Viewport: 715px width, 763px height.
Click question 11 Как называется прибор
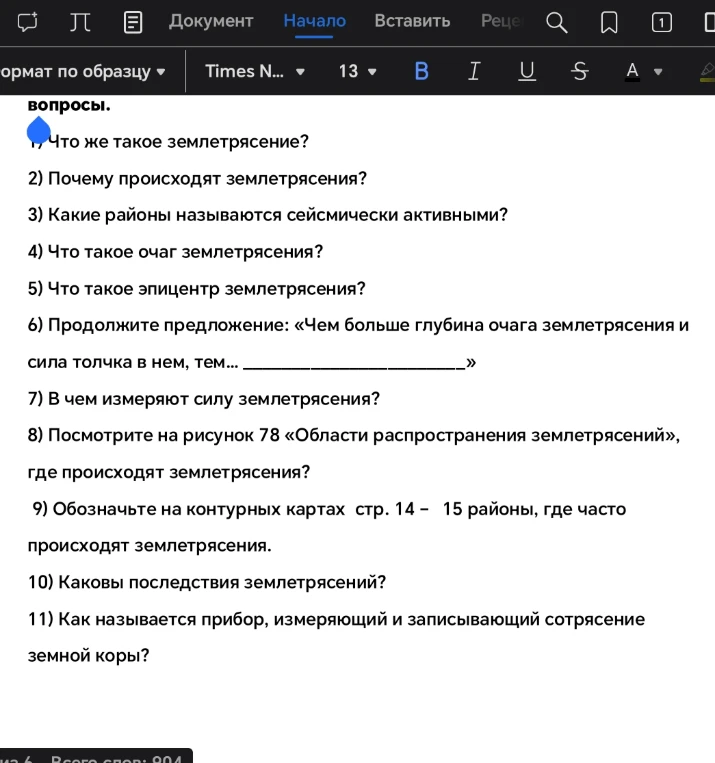click(x=336, y=619)
